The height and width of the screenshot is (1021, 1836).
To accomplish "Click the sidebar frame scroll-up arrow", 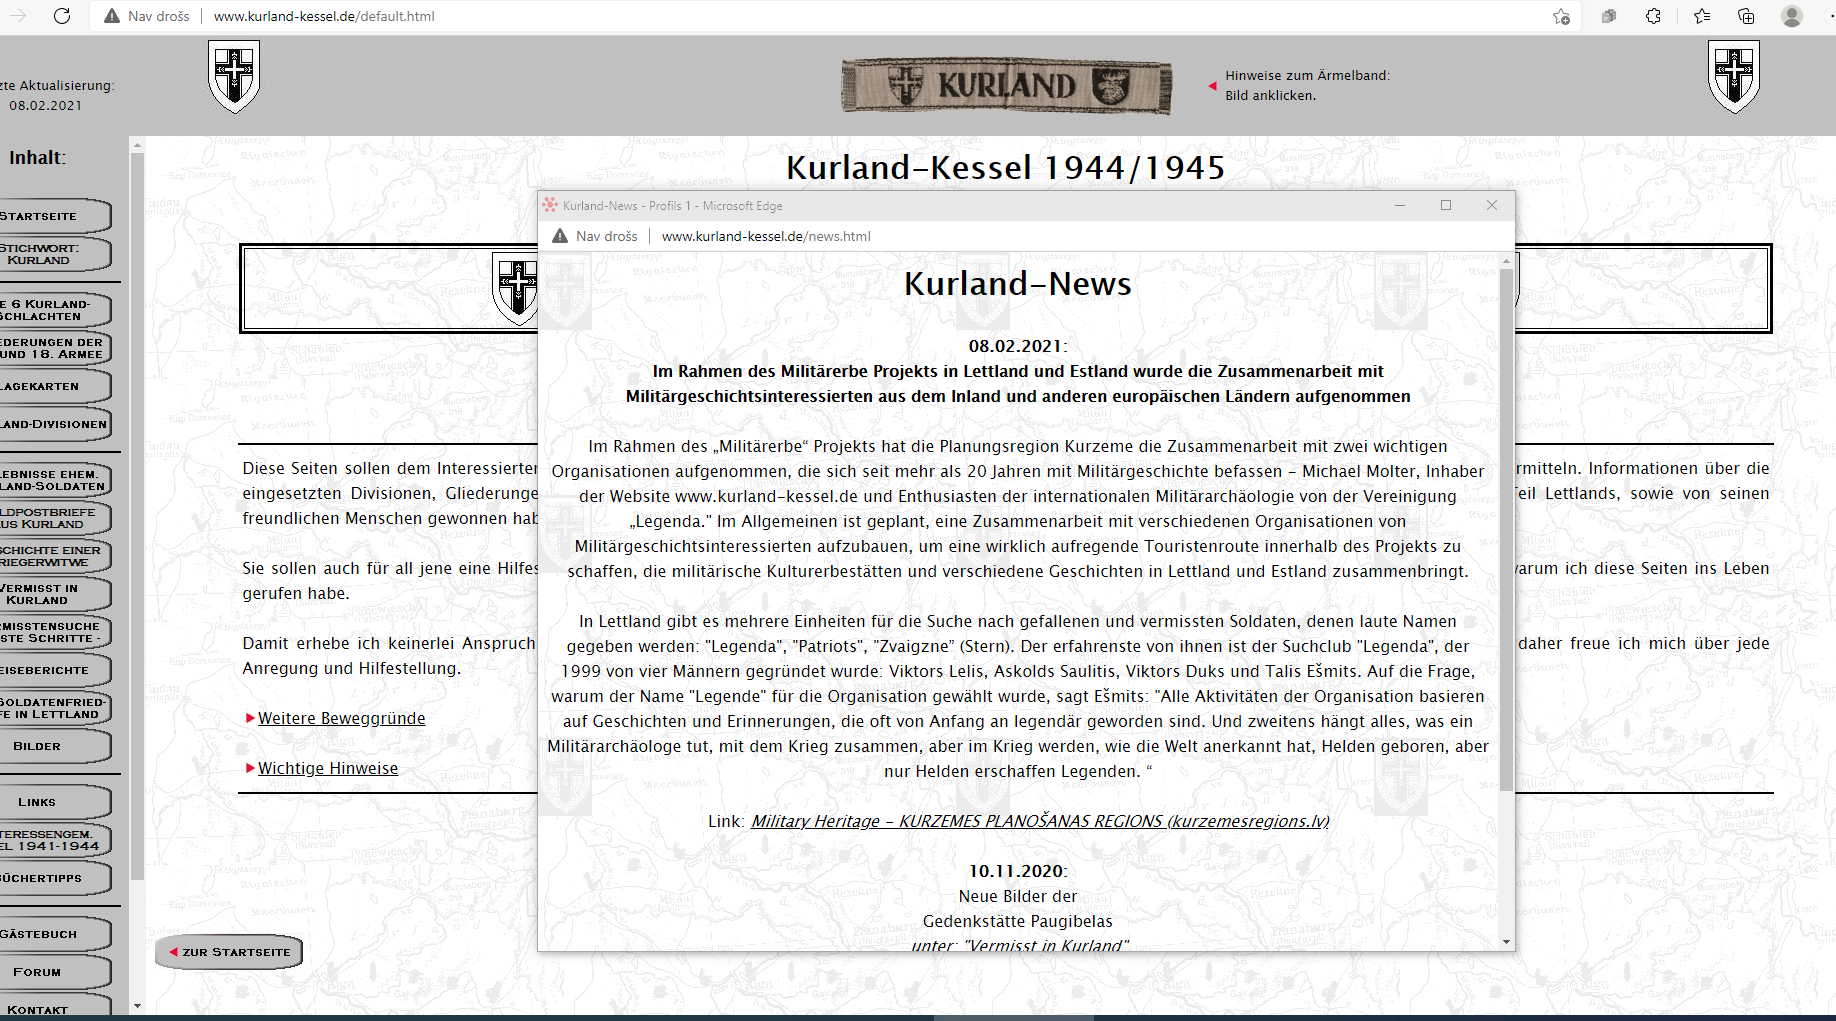I will coord(137,145).
